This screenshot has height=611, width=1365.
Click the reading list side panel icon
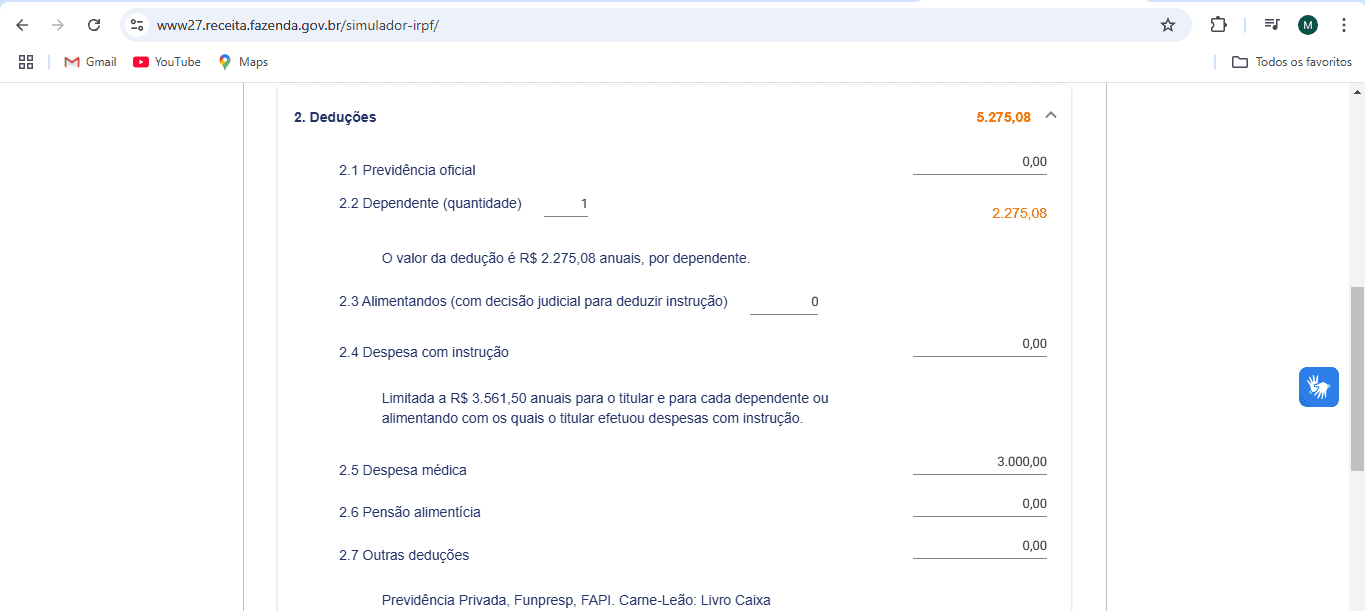(1271, 24)
